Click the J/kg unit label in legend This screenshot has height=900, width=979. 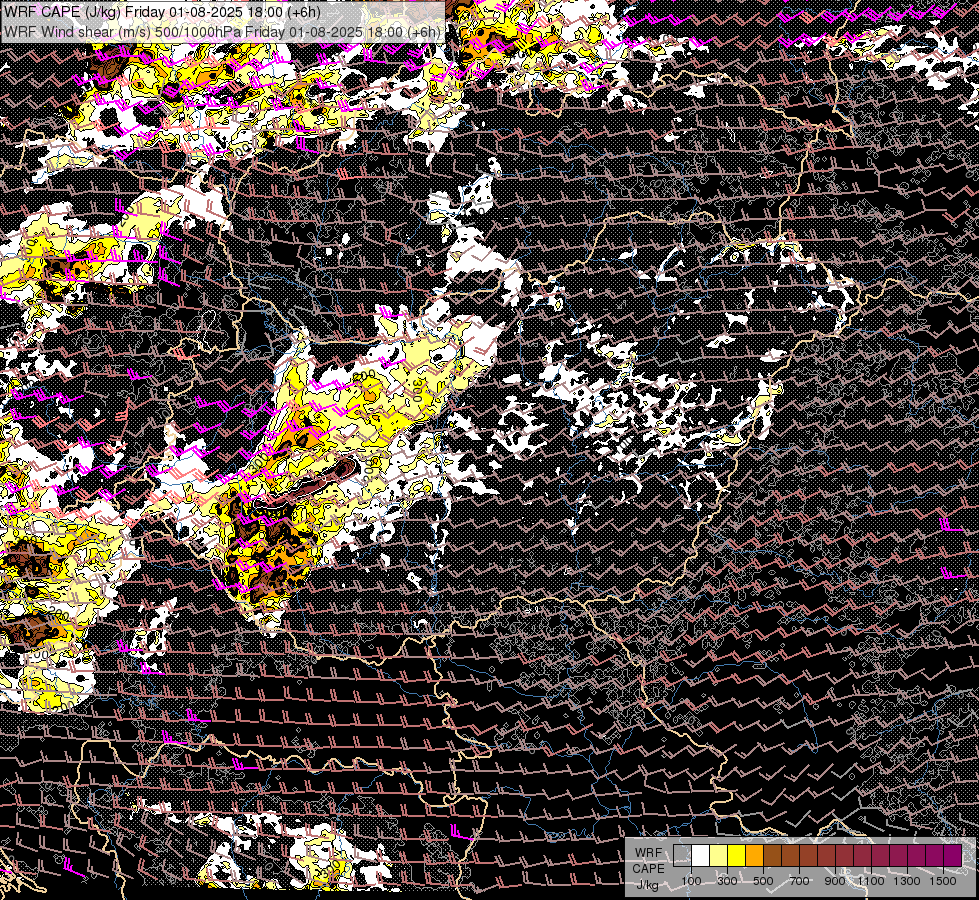pyautogui.click(x=647, y=885)
